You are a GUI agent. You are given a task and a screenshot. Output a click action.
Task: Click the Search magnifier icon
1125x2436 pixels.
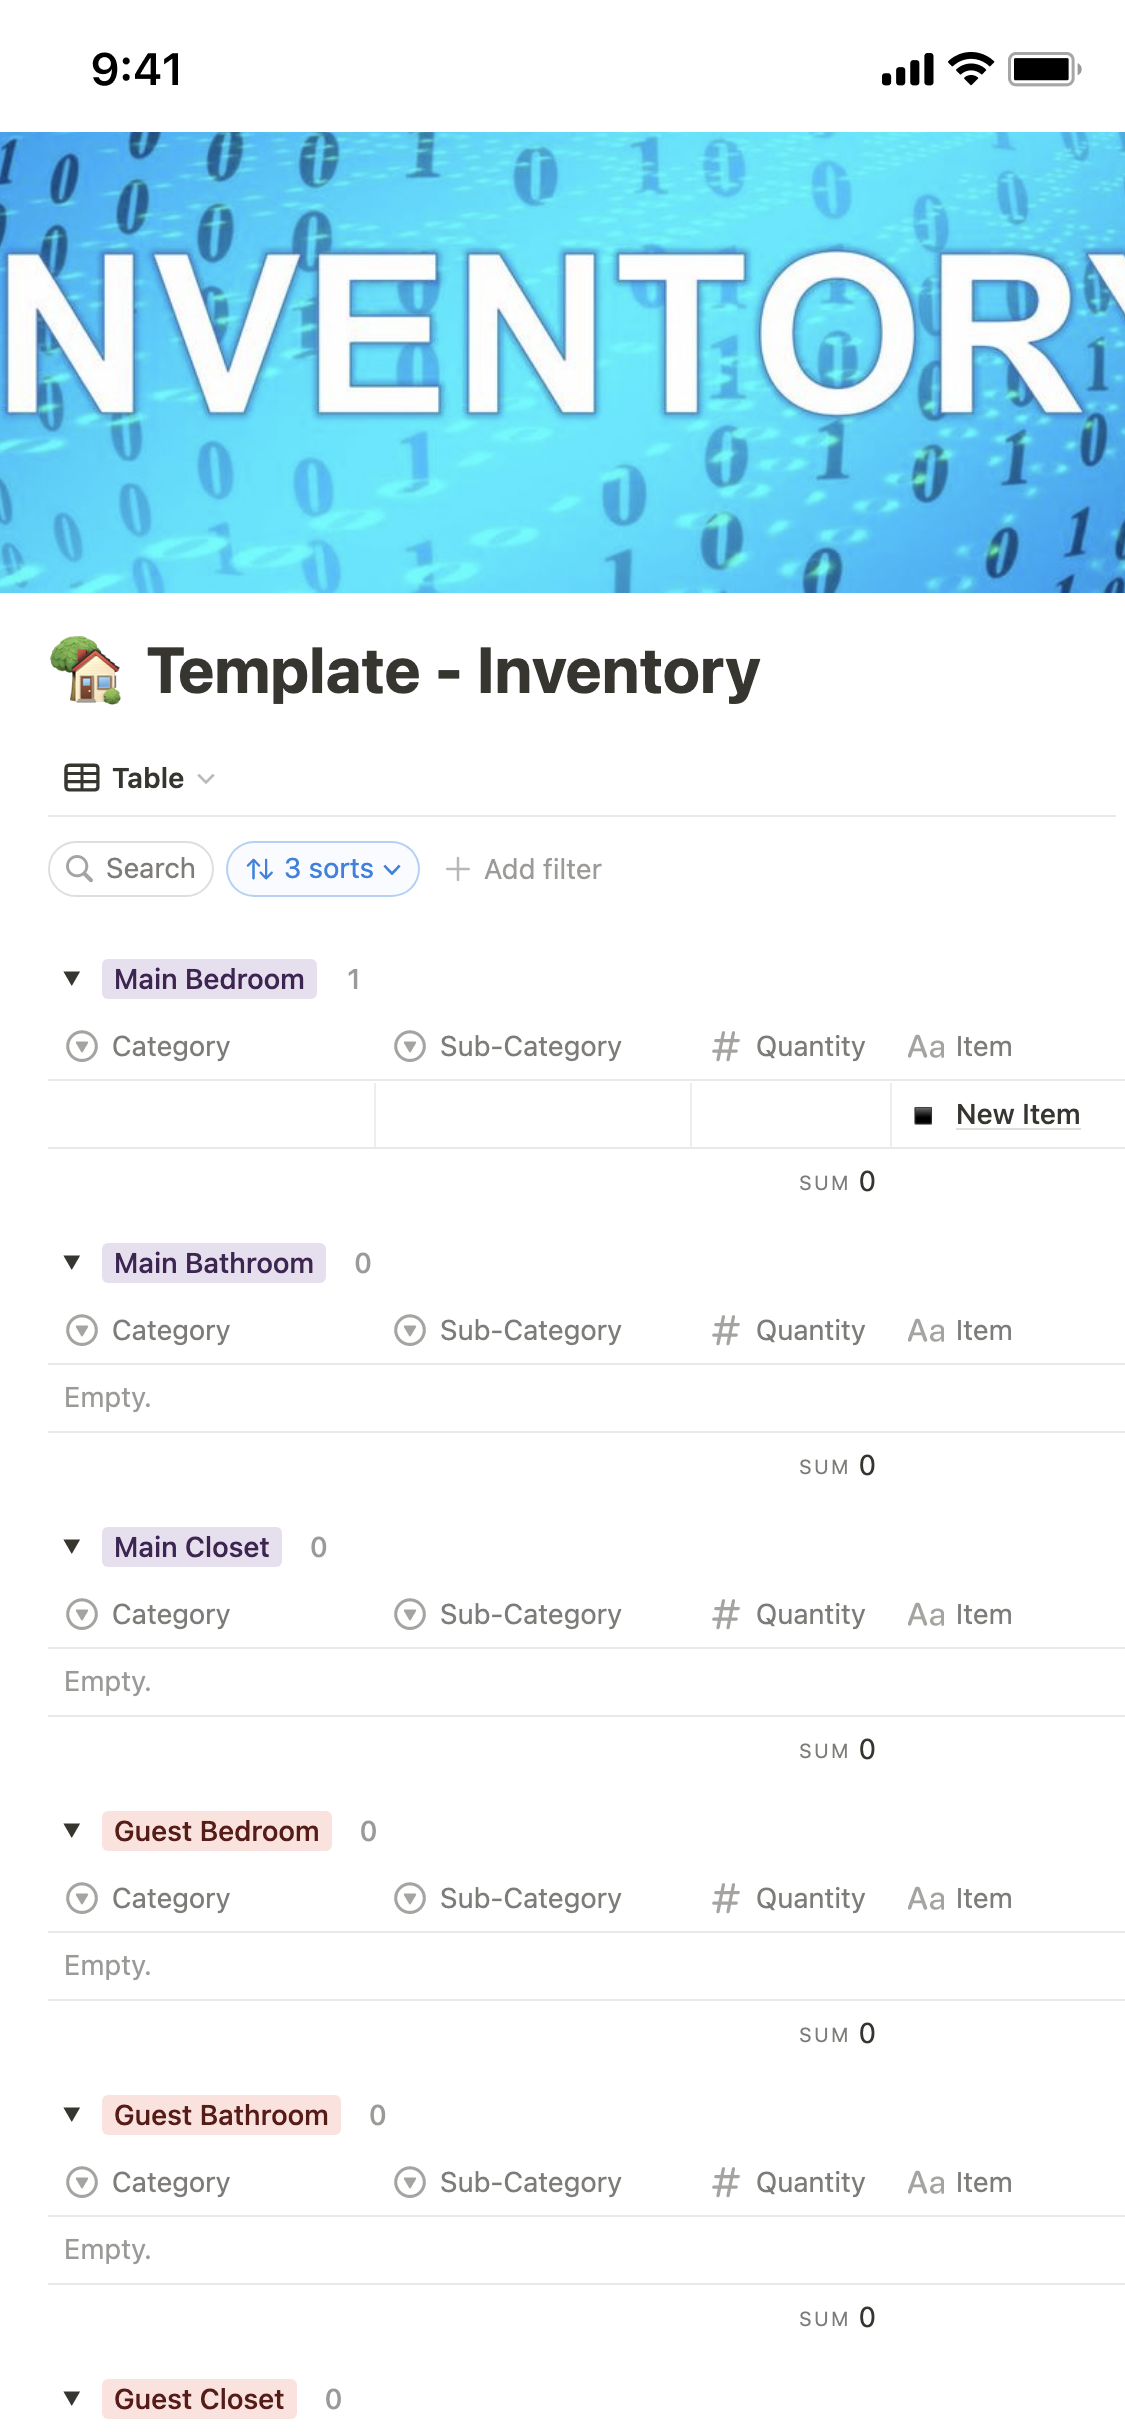(x=80, y=868)
